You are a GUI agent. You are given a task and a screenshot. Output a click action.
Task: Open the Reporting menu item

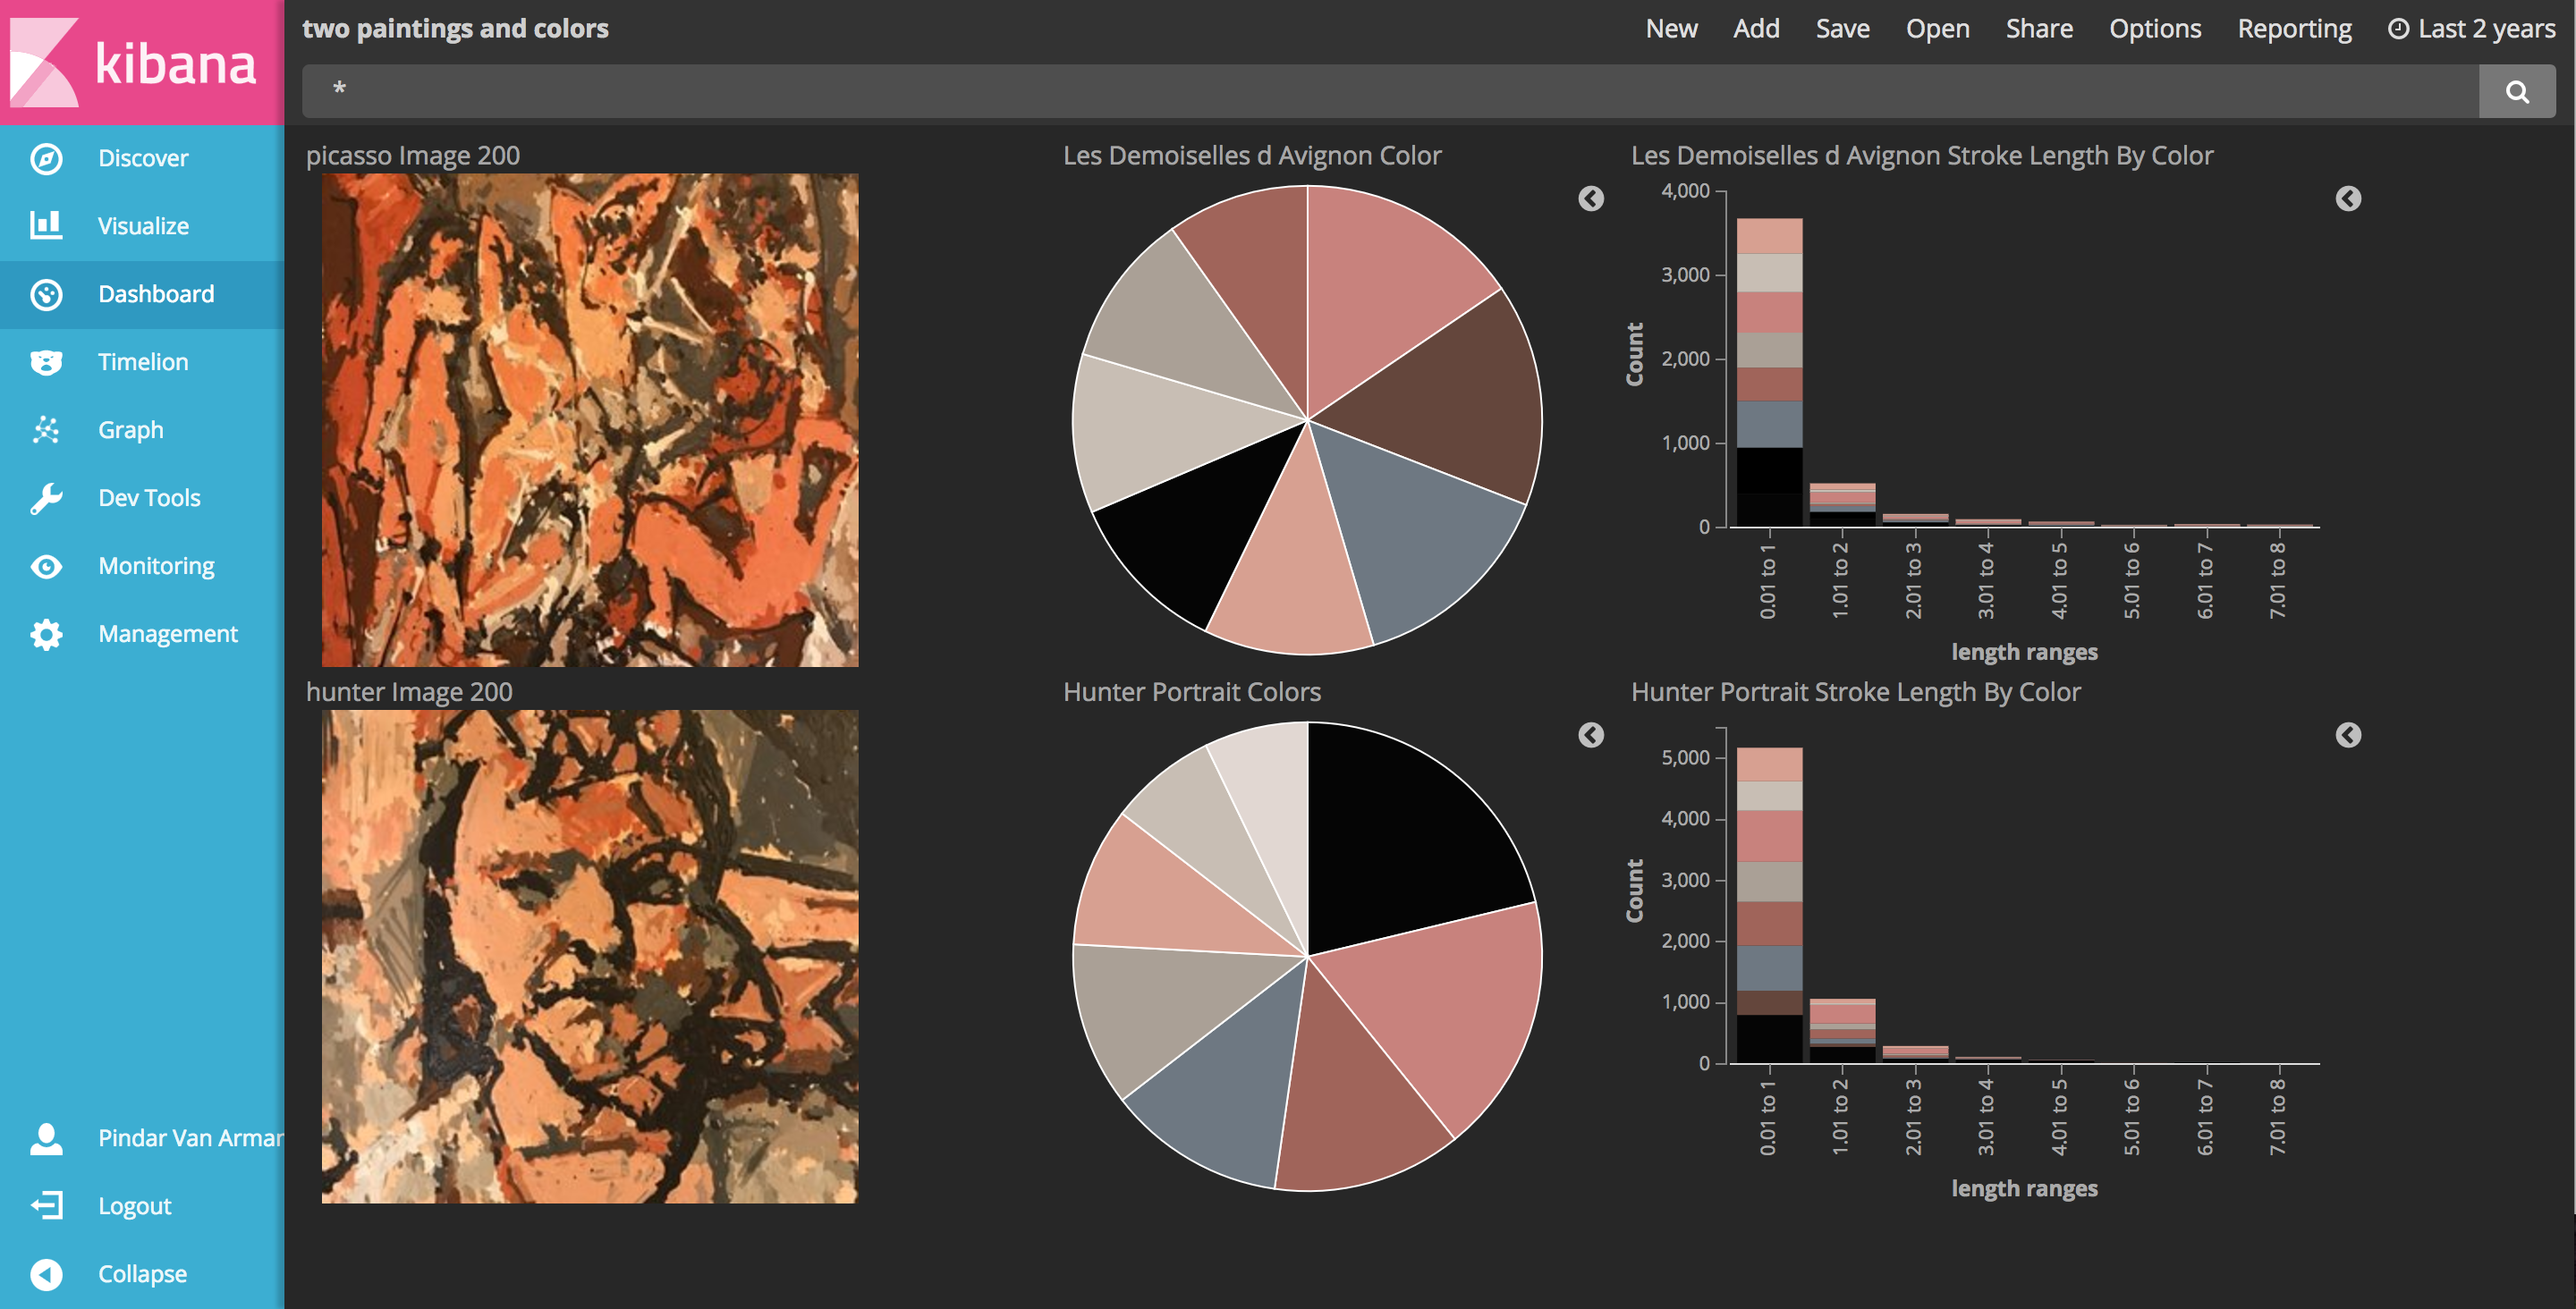click(x=2293, y=29)
